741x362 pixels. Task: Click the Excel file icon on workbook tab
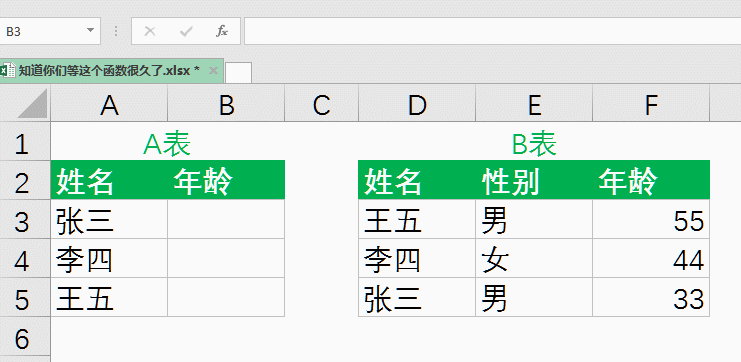[8, 70]
